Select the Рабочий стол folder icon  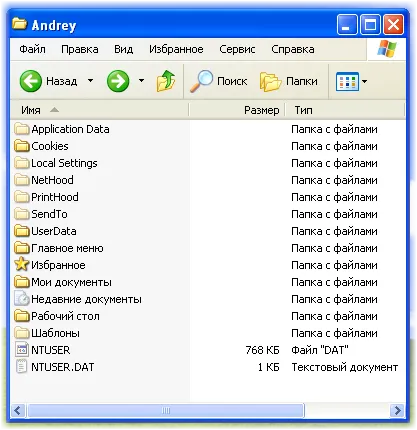point(22,316)
